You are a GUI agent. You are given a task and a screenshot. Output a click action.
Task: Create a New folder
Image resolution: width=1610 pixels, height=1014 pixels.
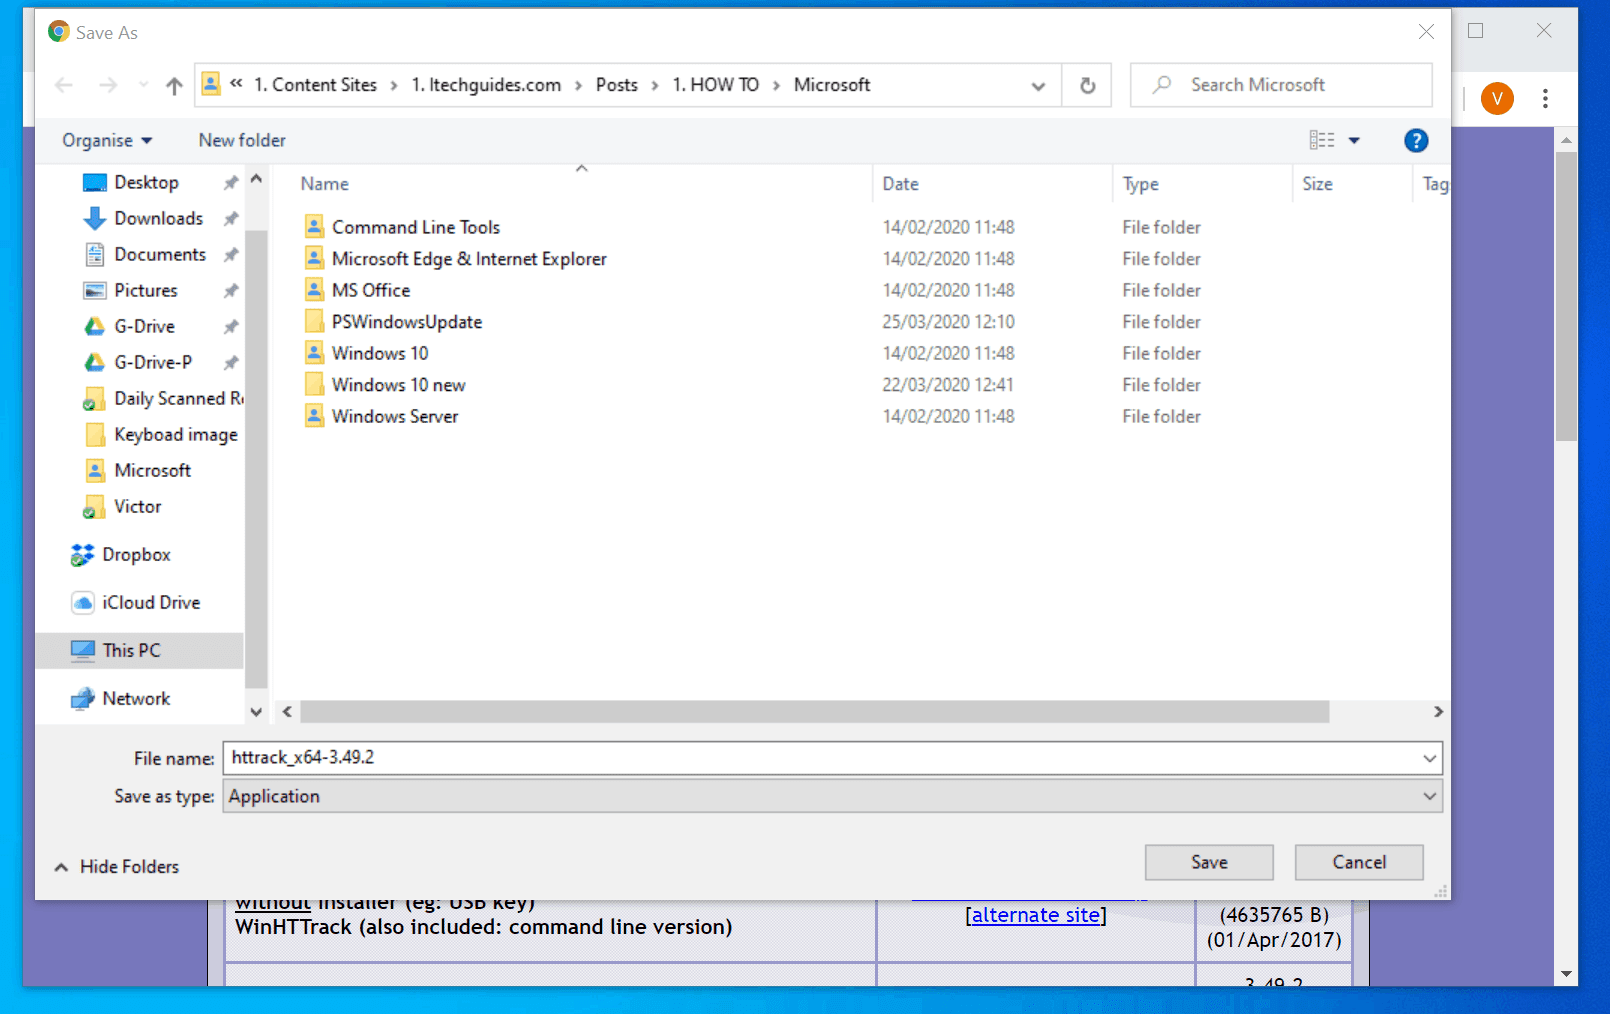(242, 140)
